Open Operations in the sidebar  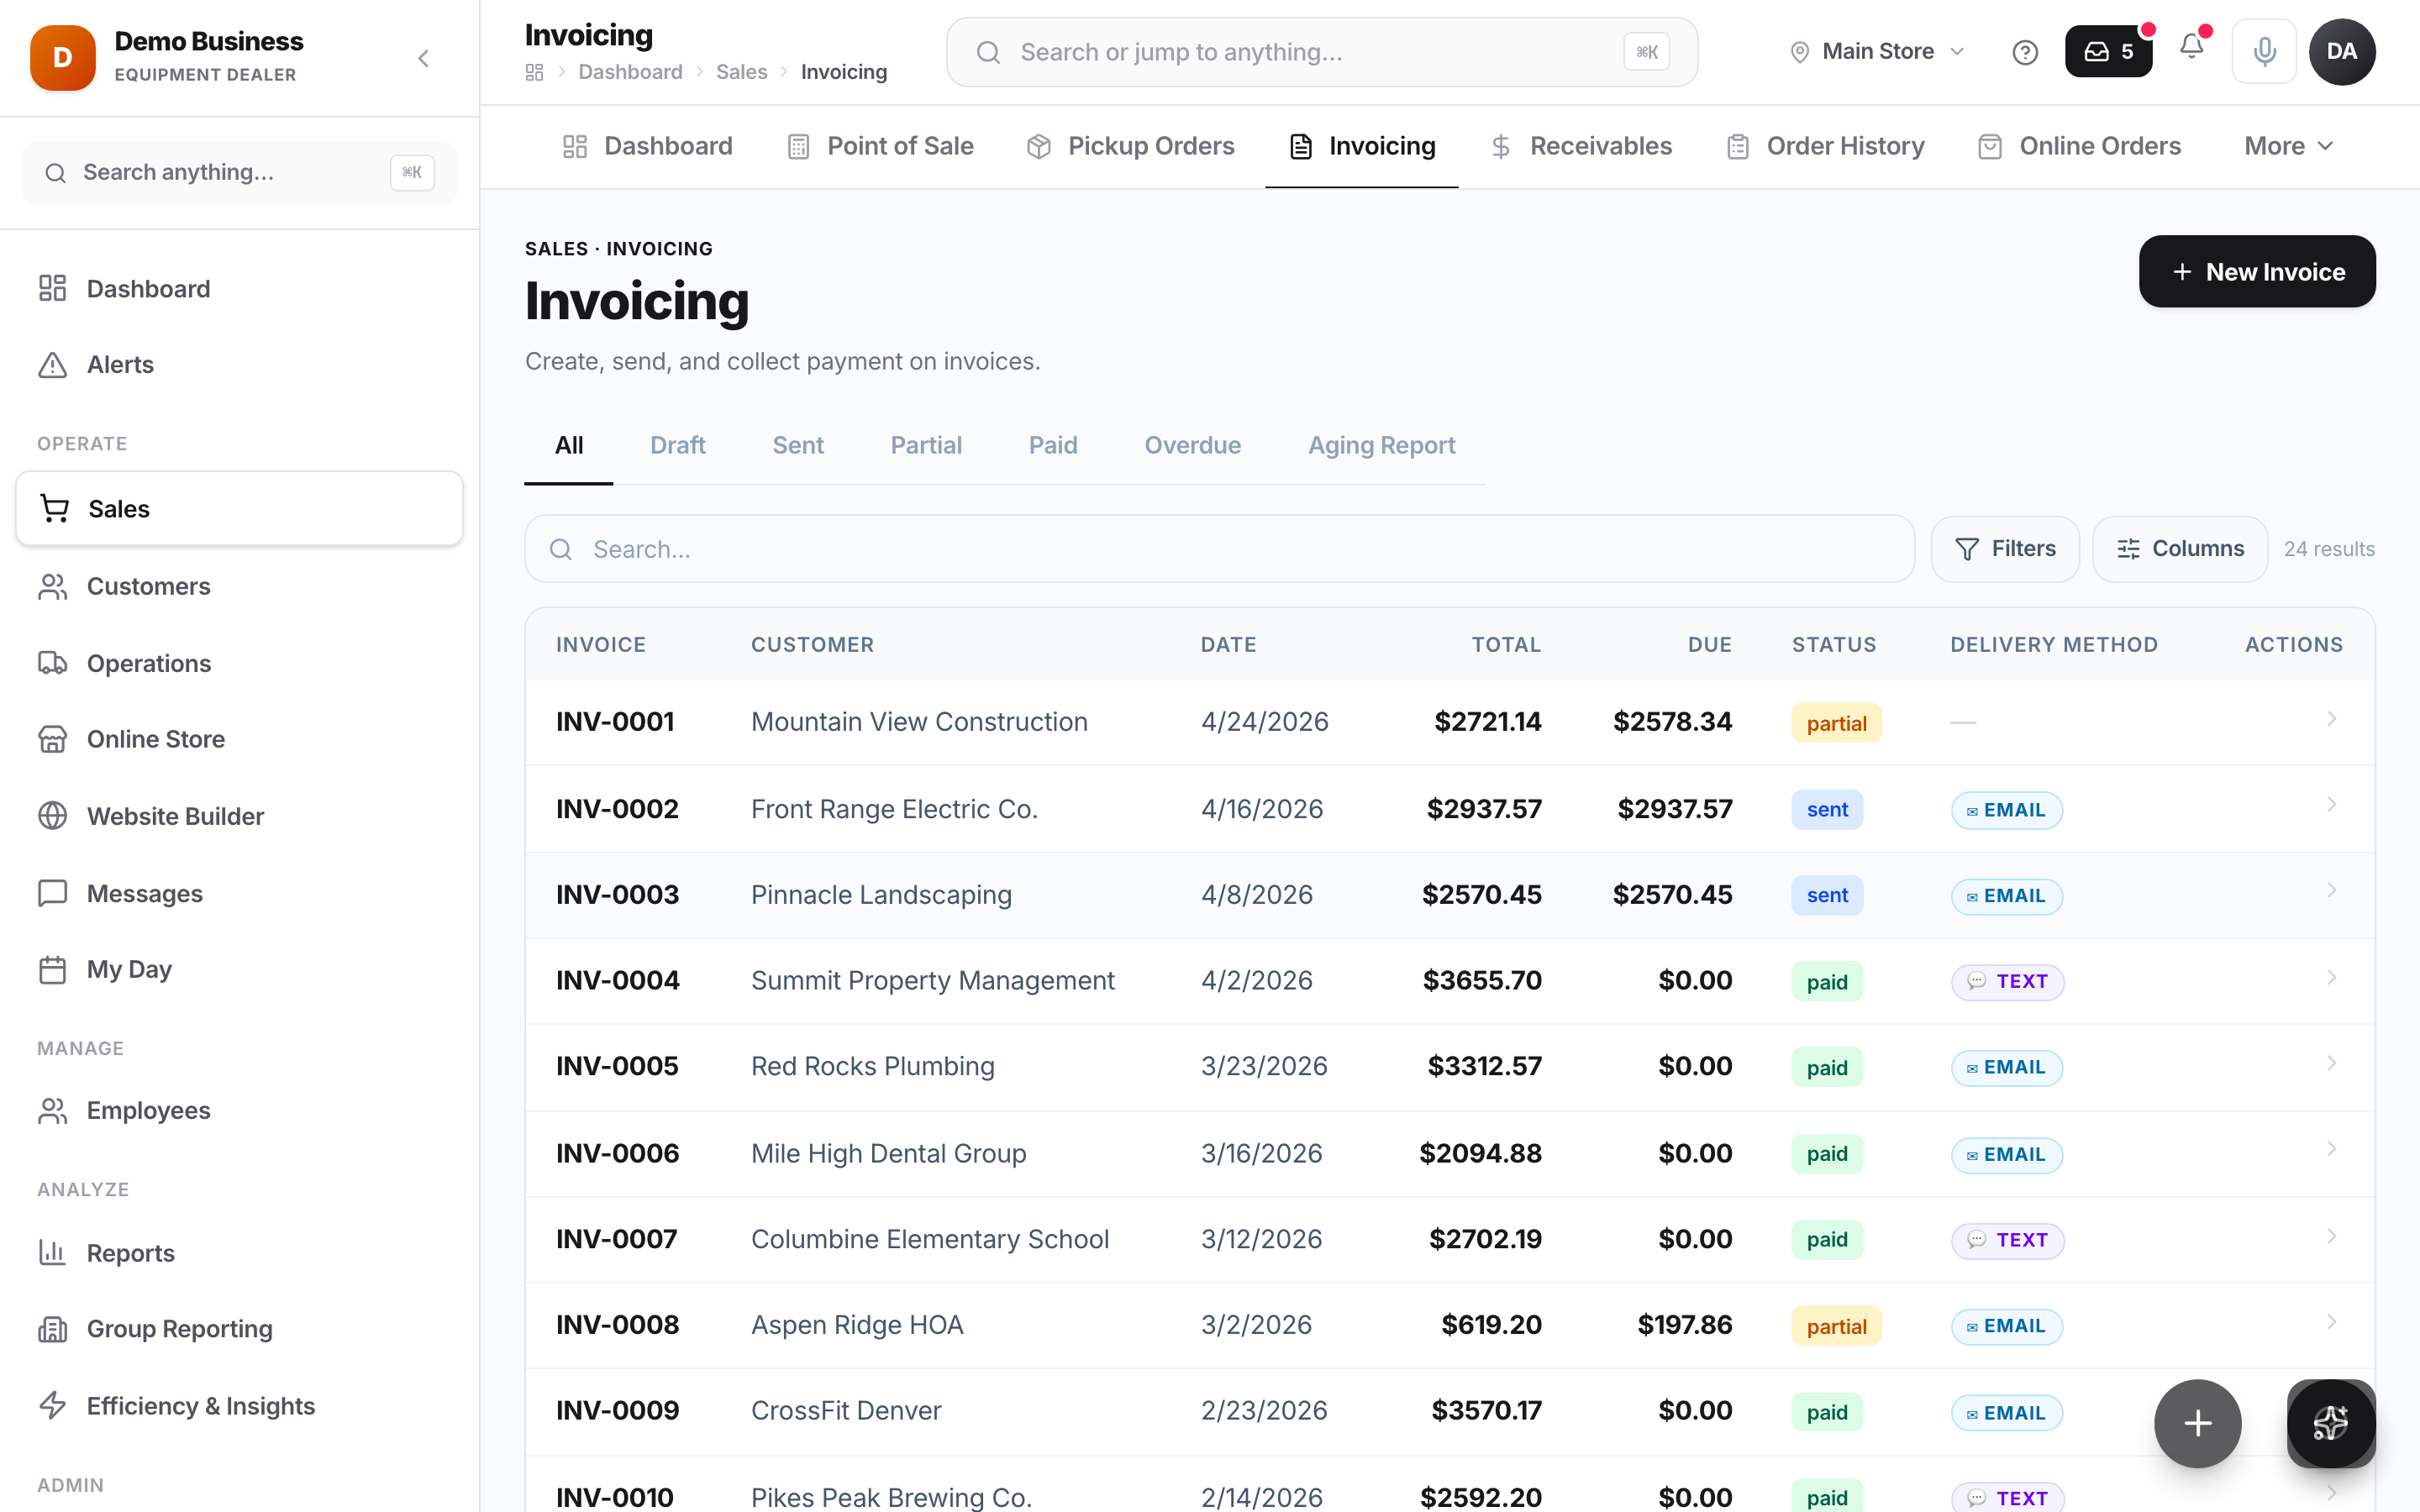(239, 663)
